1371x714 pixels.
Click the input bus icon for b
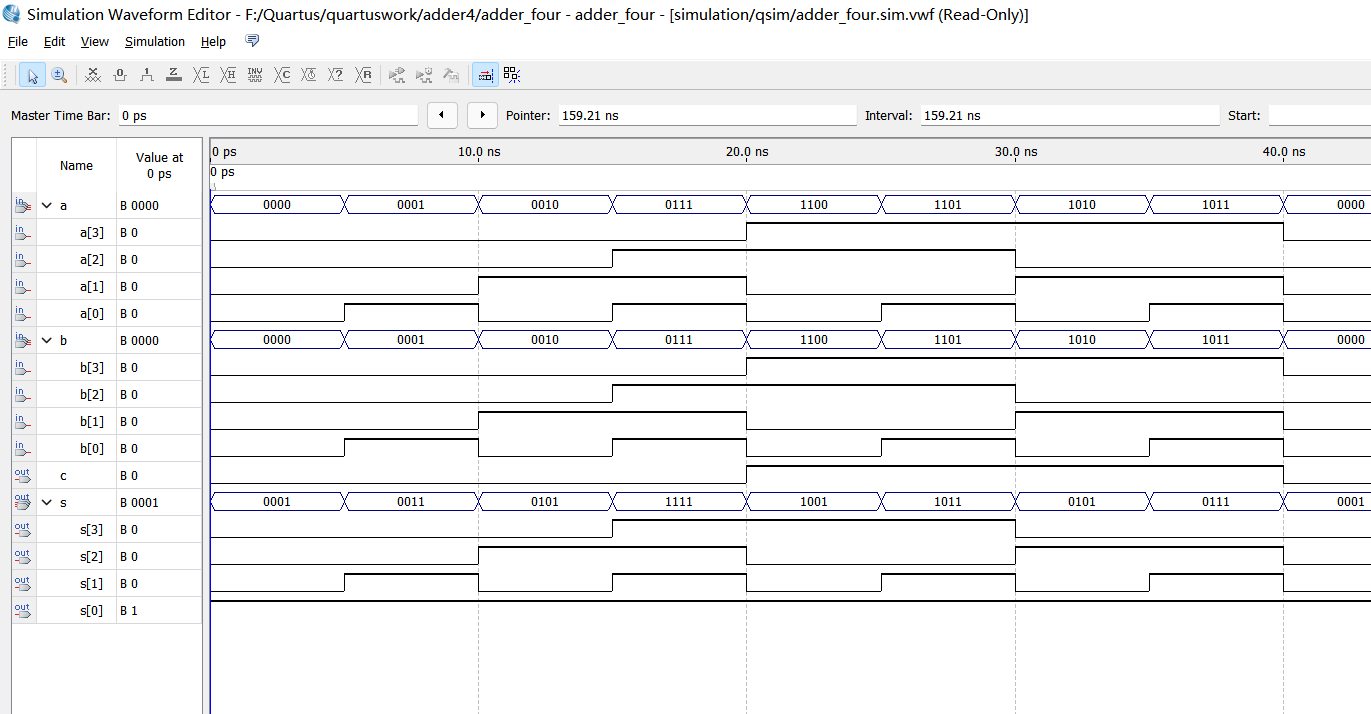(x=23, y=340)
